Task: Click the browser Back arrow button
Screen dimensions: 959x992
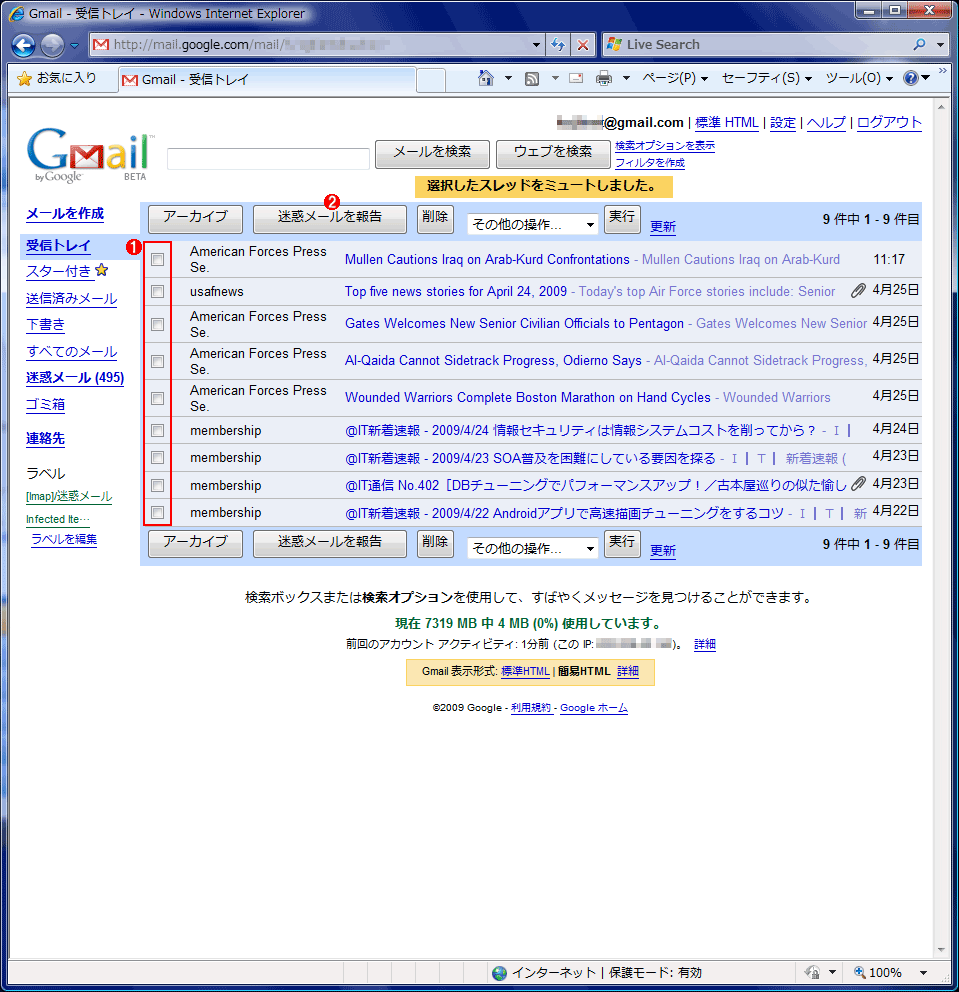Action: point(23,45)
